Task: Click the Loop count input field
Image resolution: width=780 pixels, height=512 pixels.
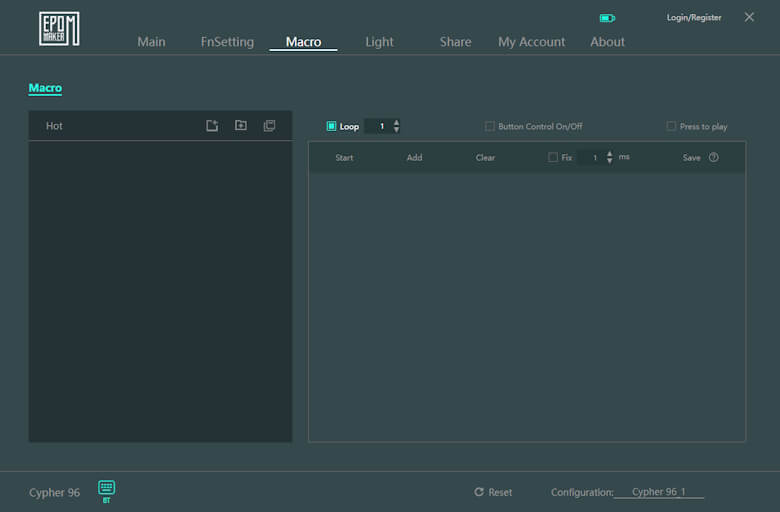Action: (380, 127)
